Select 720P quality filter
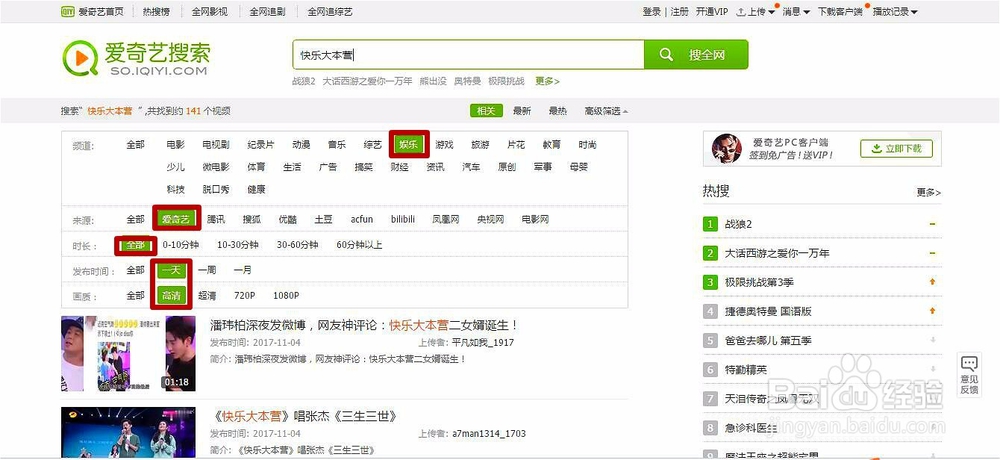Image resolution: width=1000 pixels, height=460 pixels. pyautogui.click(x=244, y=295)
